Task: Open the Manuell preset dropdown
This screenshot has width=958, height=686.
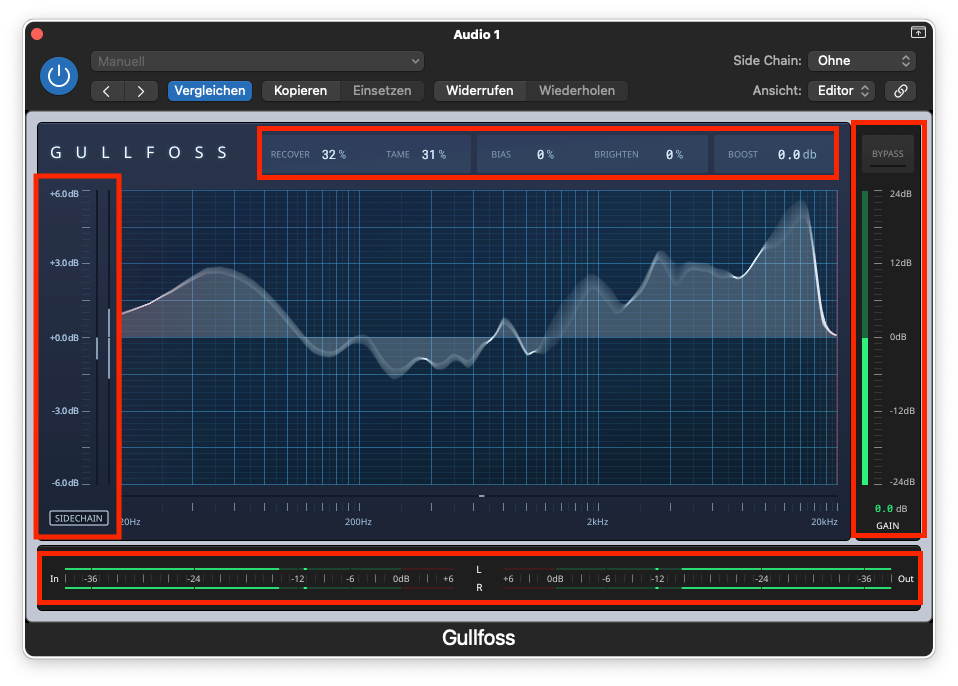Action: tap(257, 61)
